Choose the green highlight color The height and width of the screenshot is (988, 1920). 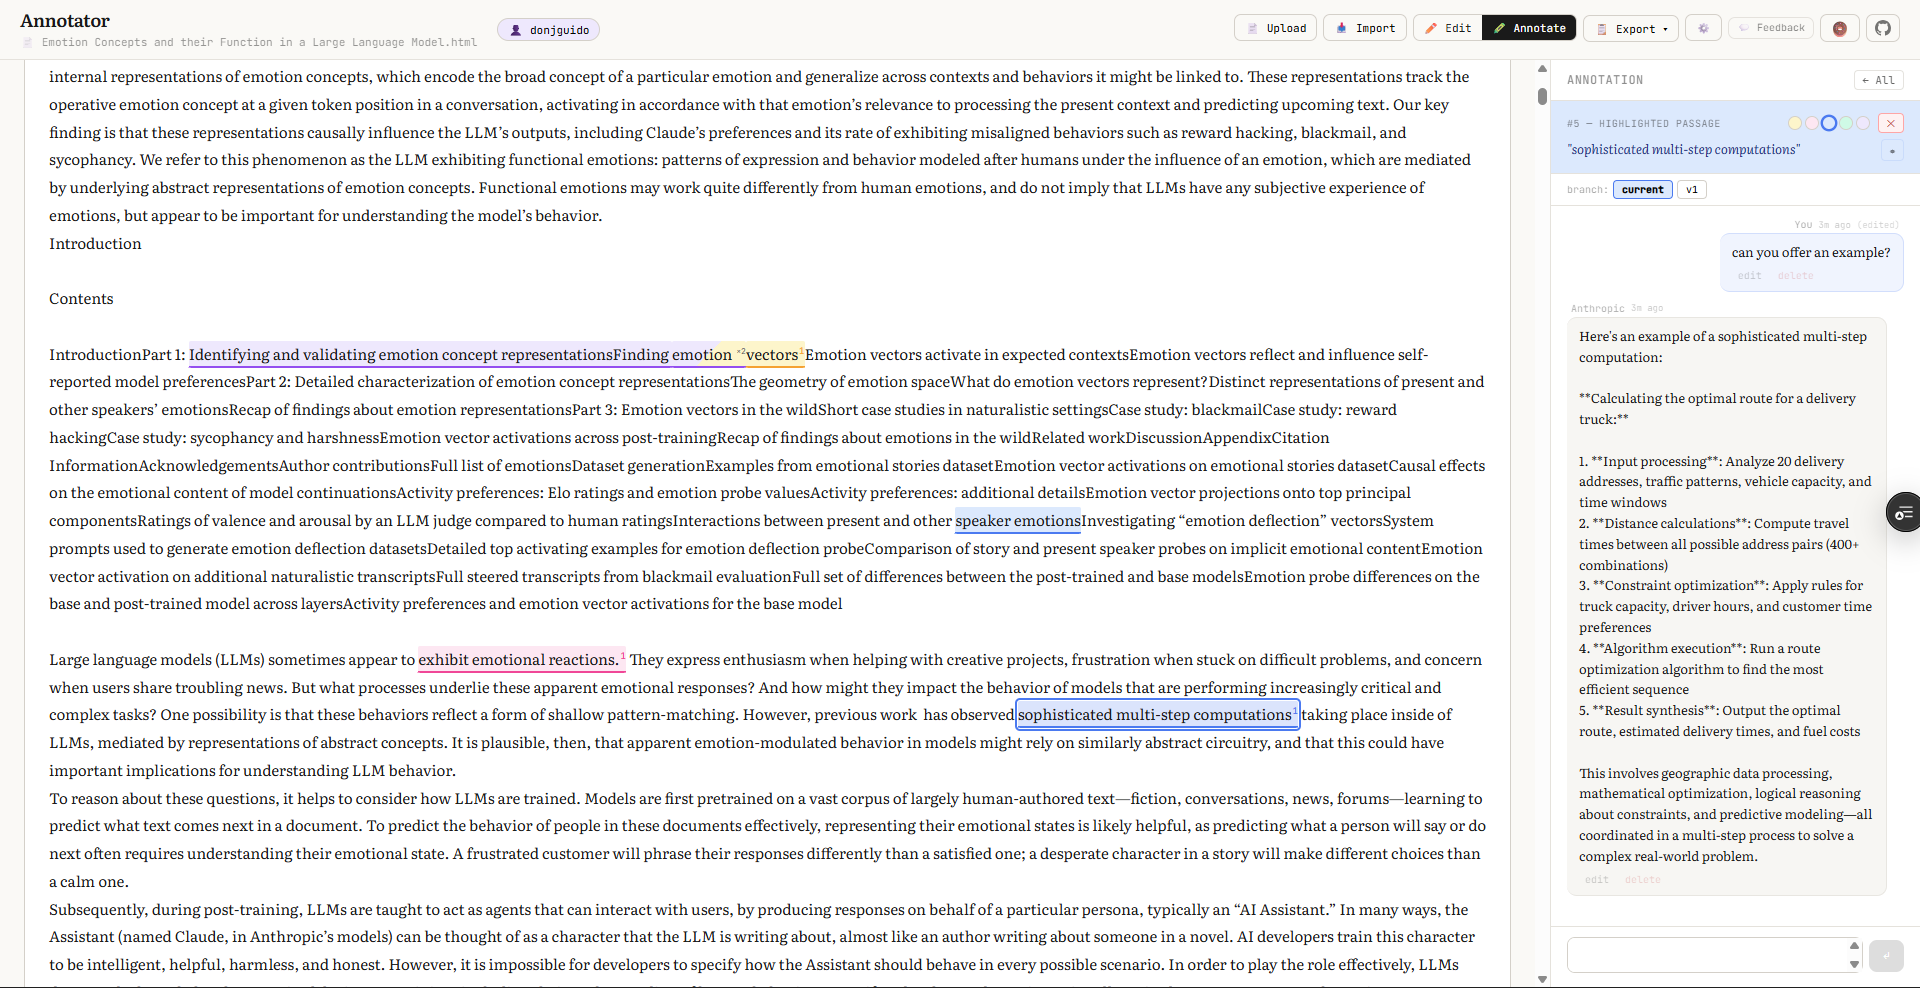(1846, 123)
